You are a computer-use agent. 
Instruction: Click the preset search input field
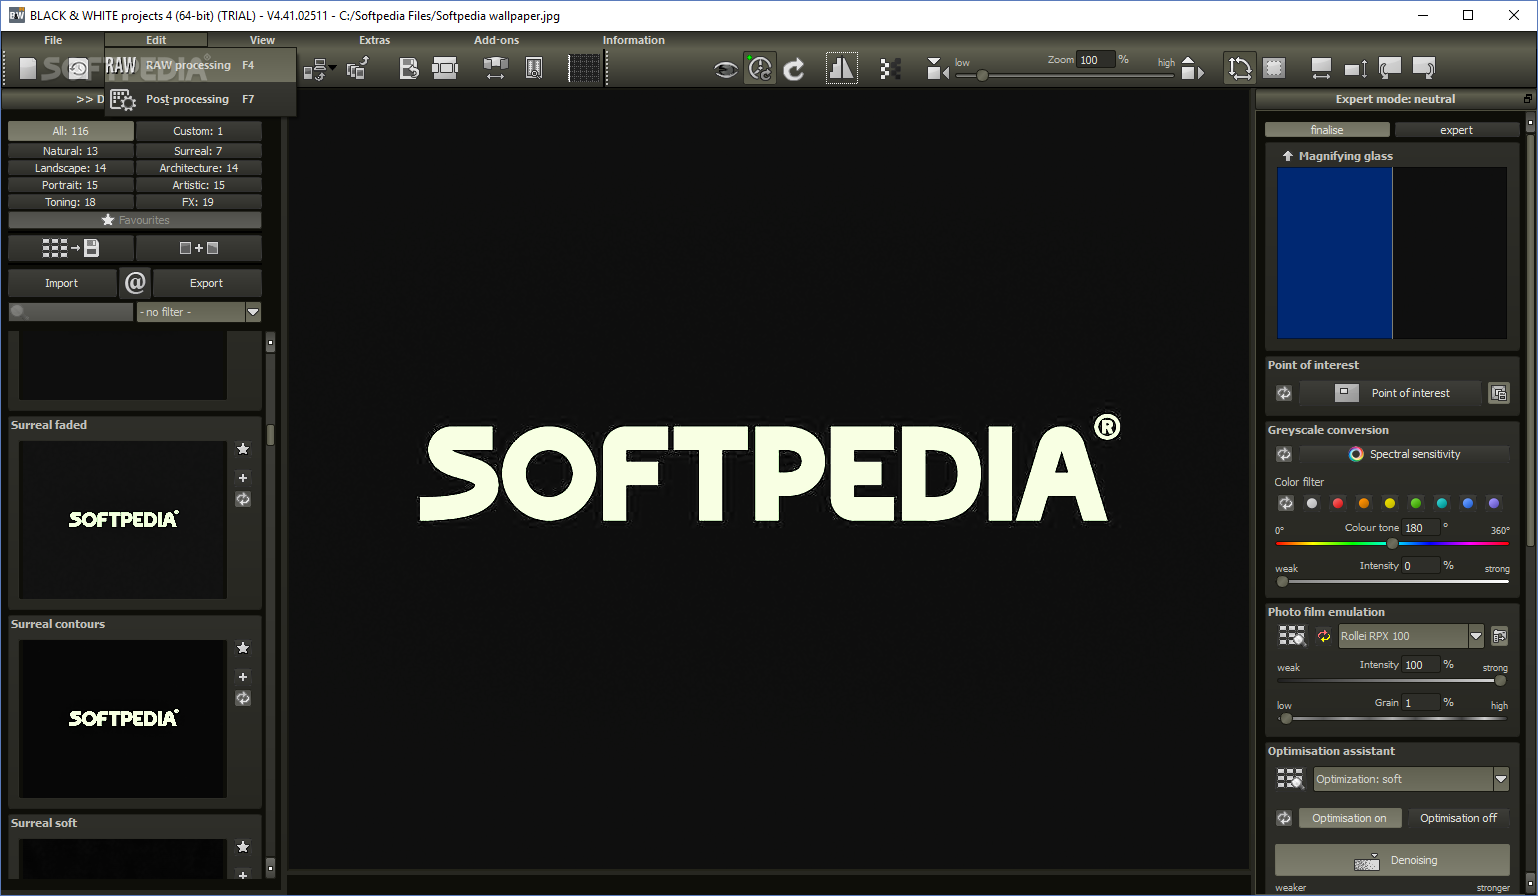coord(71,312)
